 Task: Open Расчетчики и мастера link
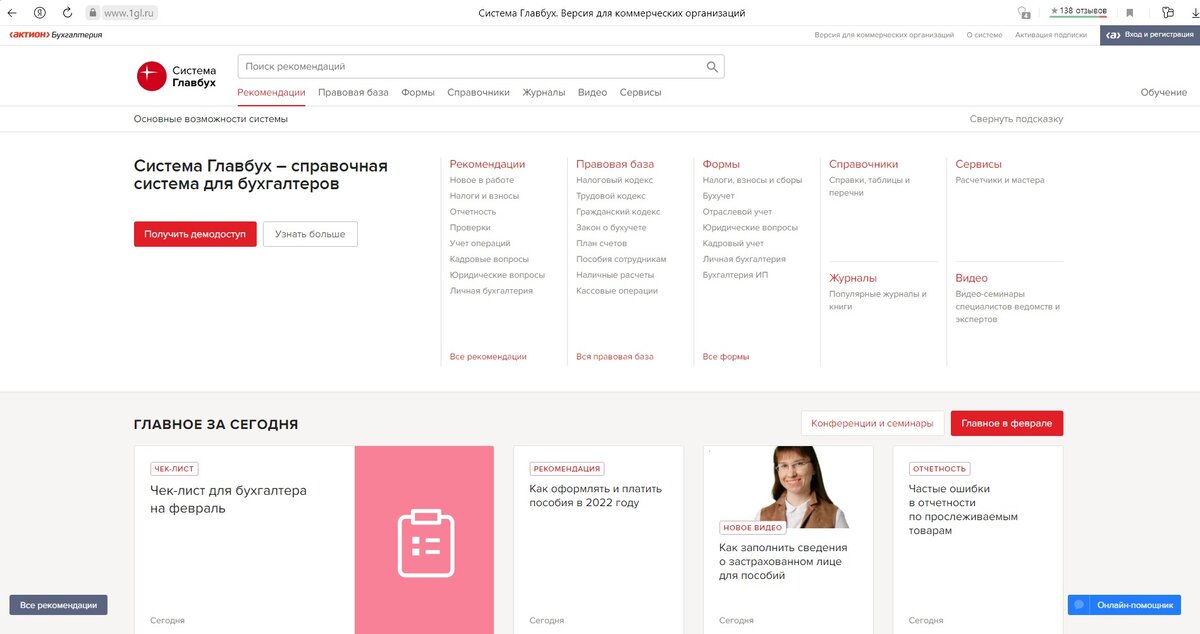pyautogui.click(x=1000, y=180)
